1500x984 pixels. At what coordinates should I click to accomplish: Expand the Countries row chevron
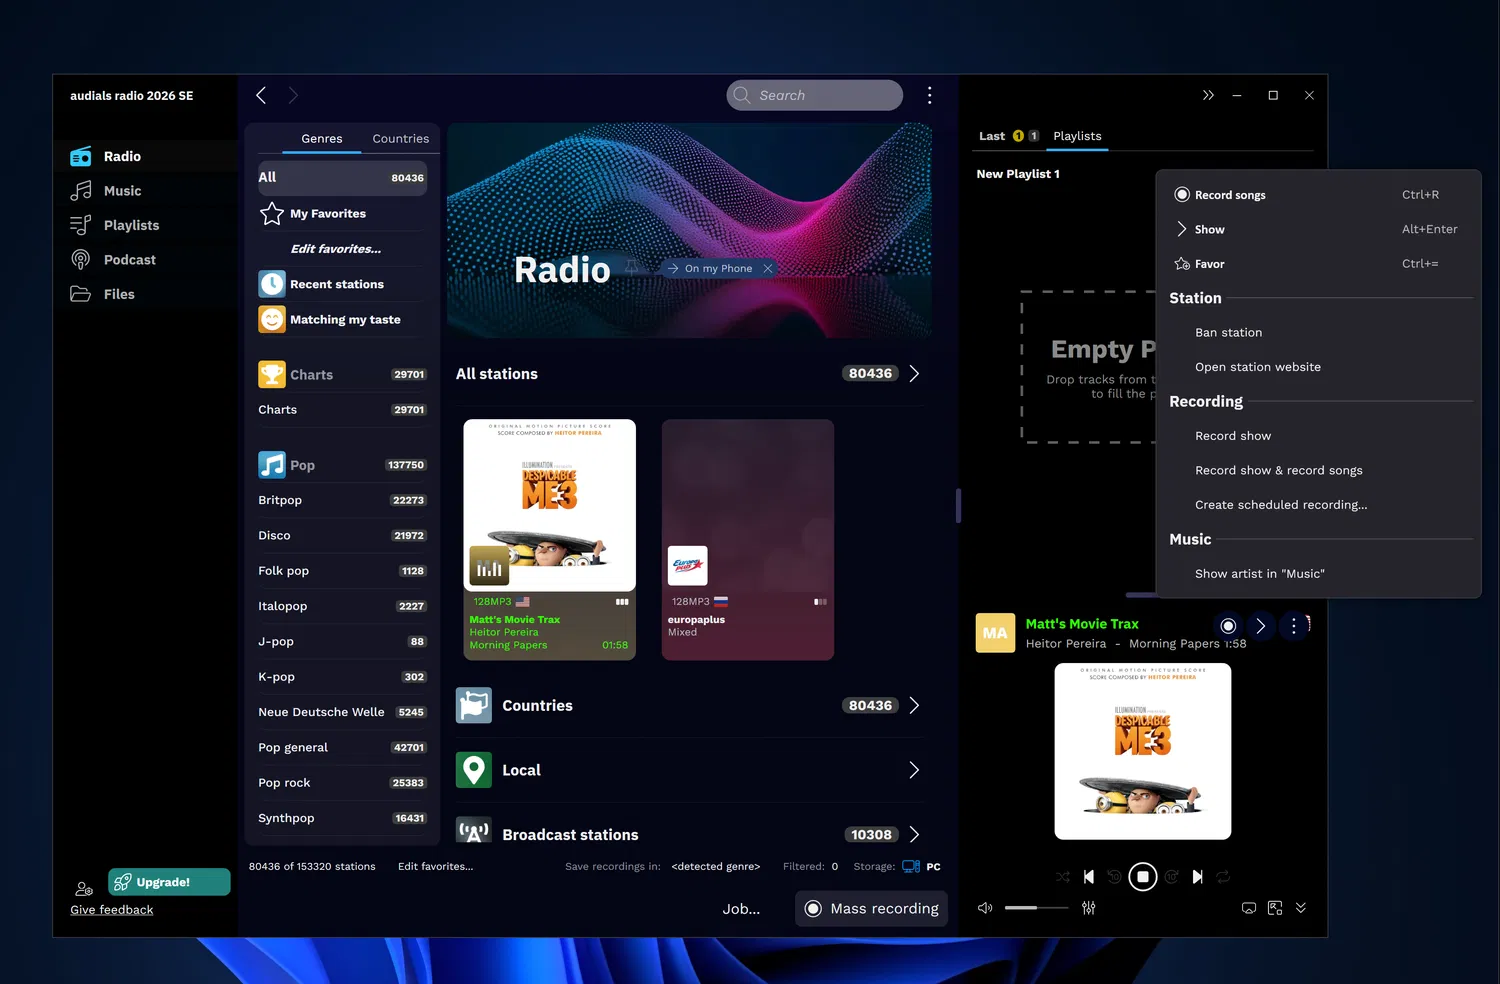[914, 705]
